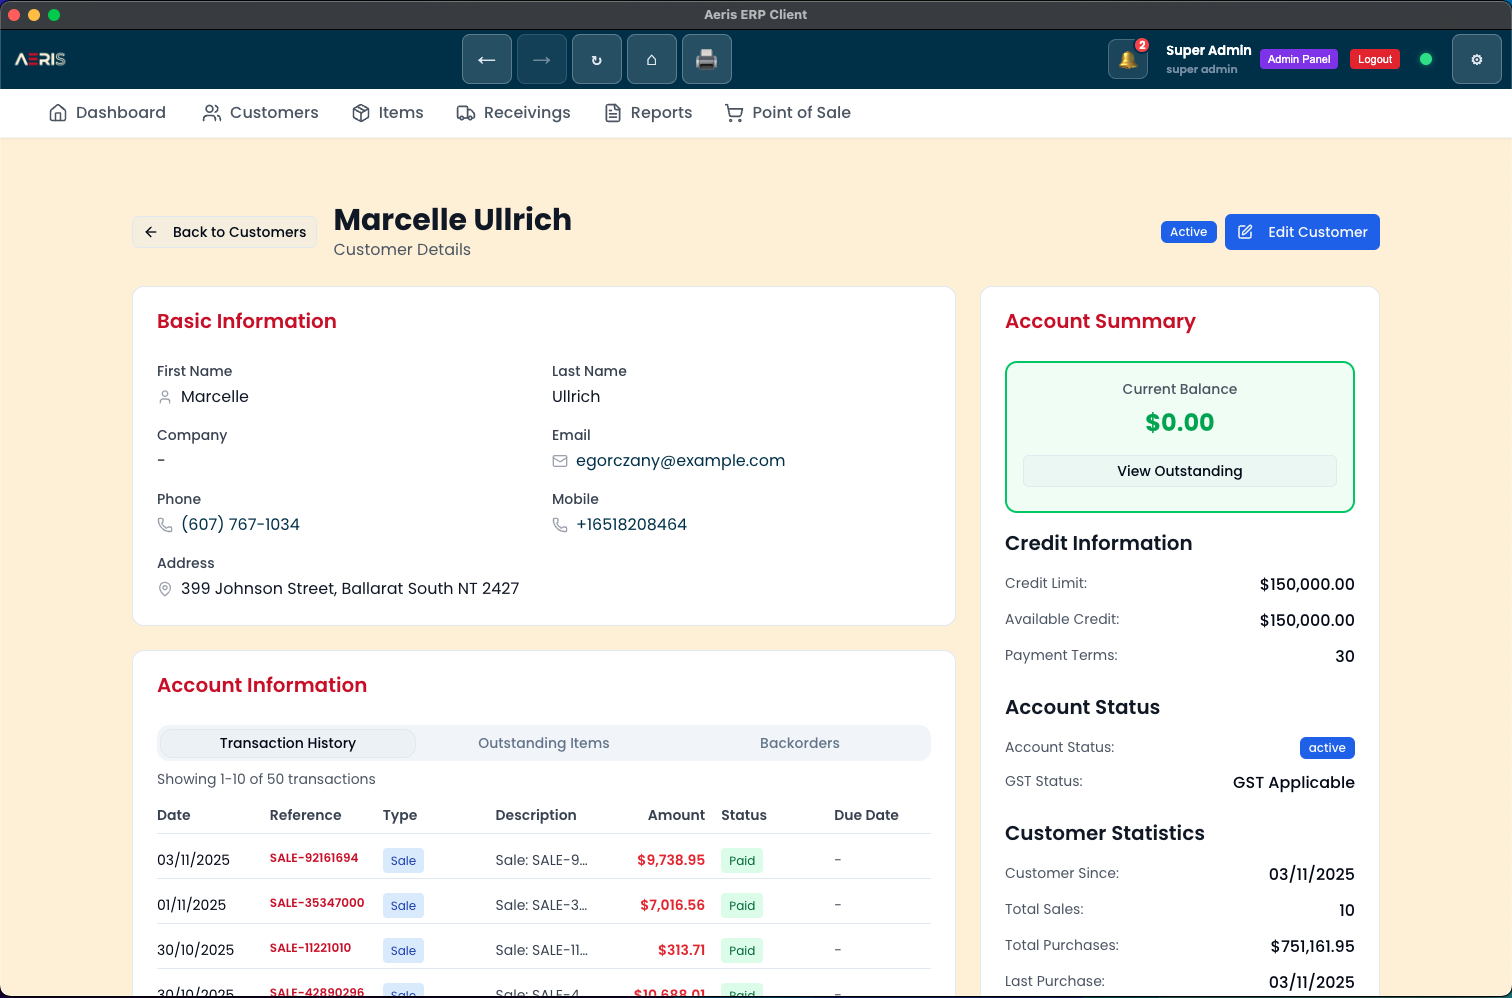Switch to Outstanding Items tab
Image resolution: width=1512 pixels, height=998 pixels.
coord(543,743)
